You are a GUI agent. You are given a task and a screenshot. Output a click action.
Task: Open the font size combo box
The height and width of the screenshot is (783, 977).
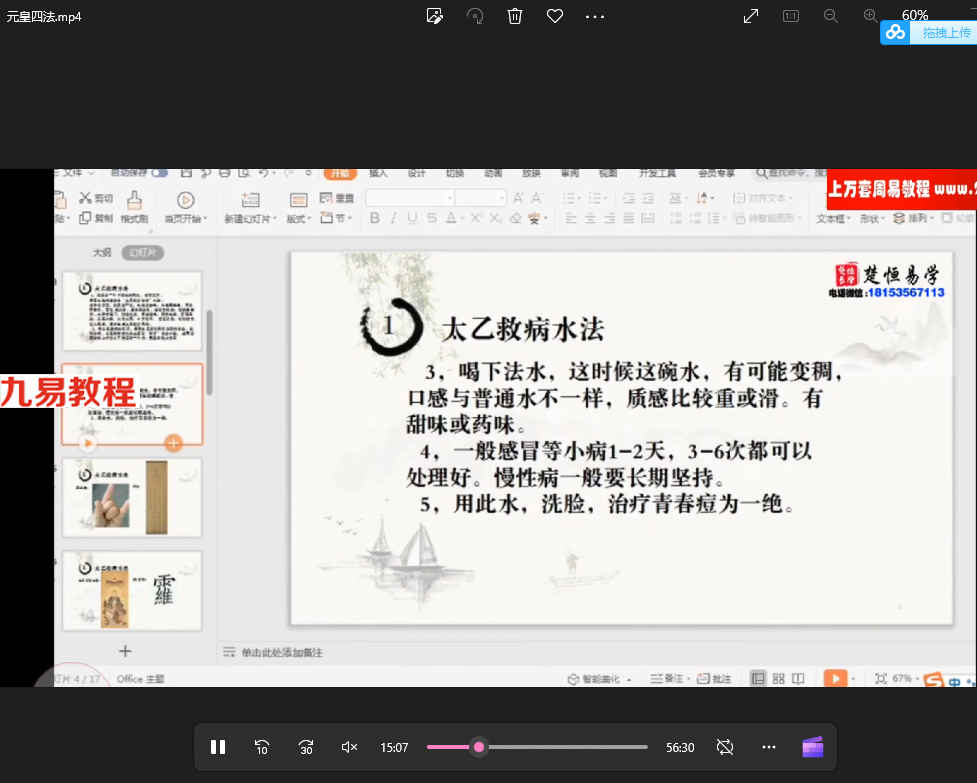point(480,198)
